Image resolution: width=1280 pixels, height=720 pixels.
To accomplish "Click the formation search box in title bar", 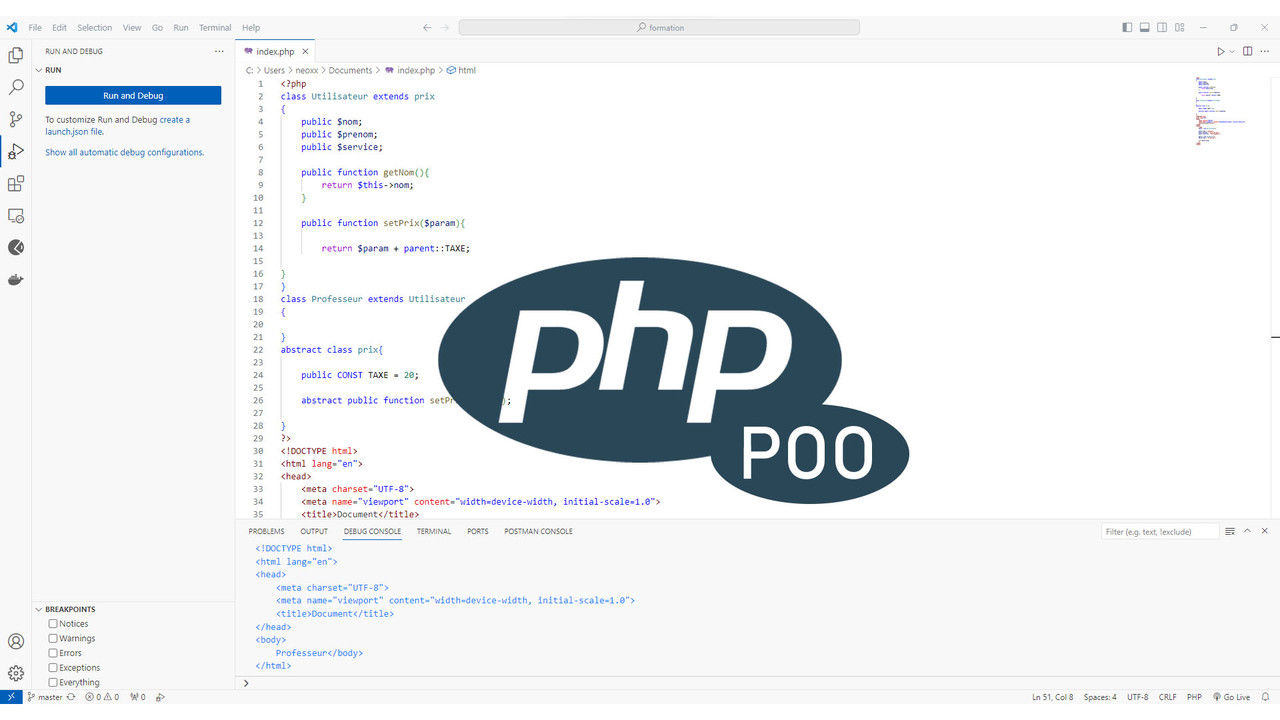I will point(659,27).
